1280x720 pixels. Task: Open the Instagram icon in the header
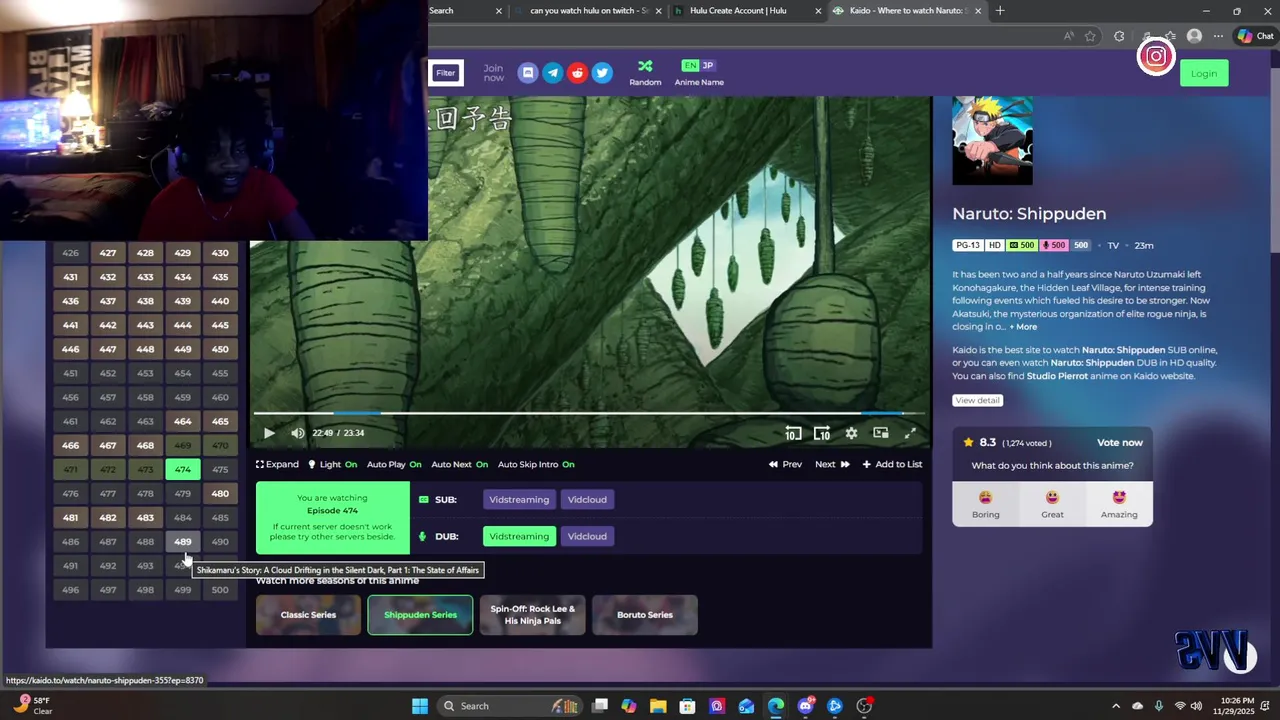[1155, 57]
